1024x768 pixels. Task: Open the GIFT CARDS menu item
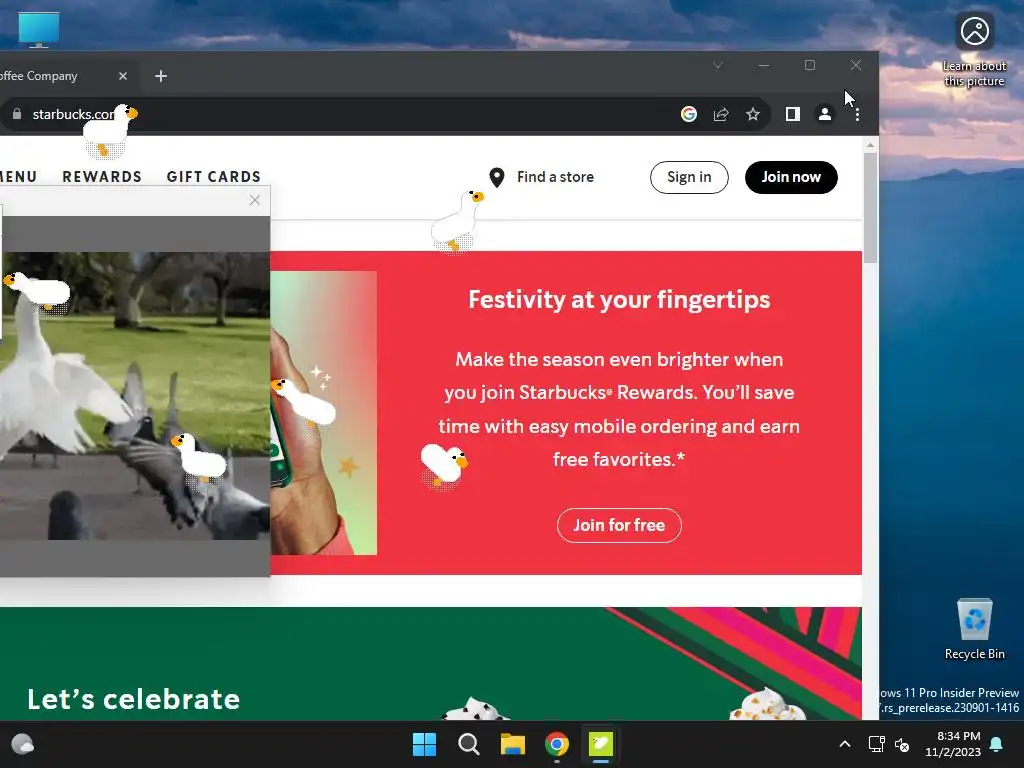tap(214, 177)
